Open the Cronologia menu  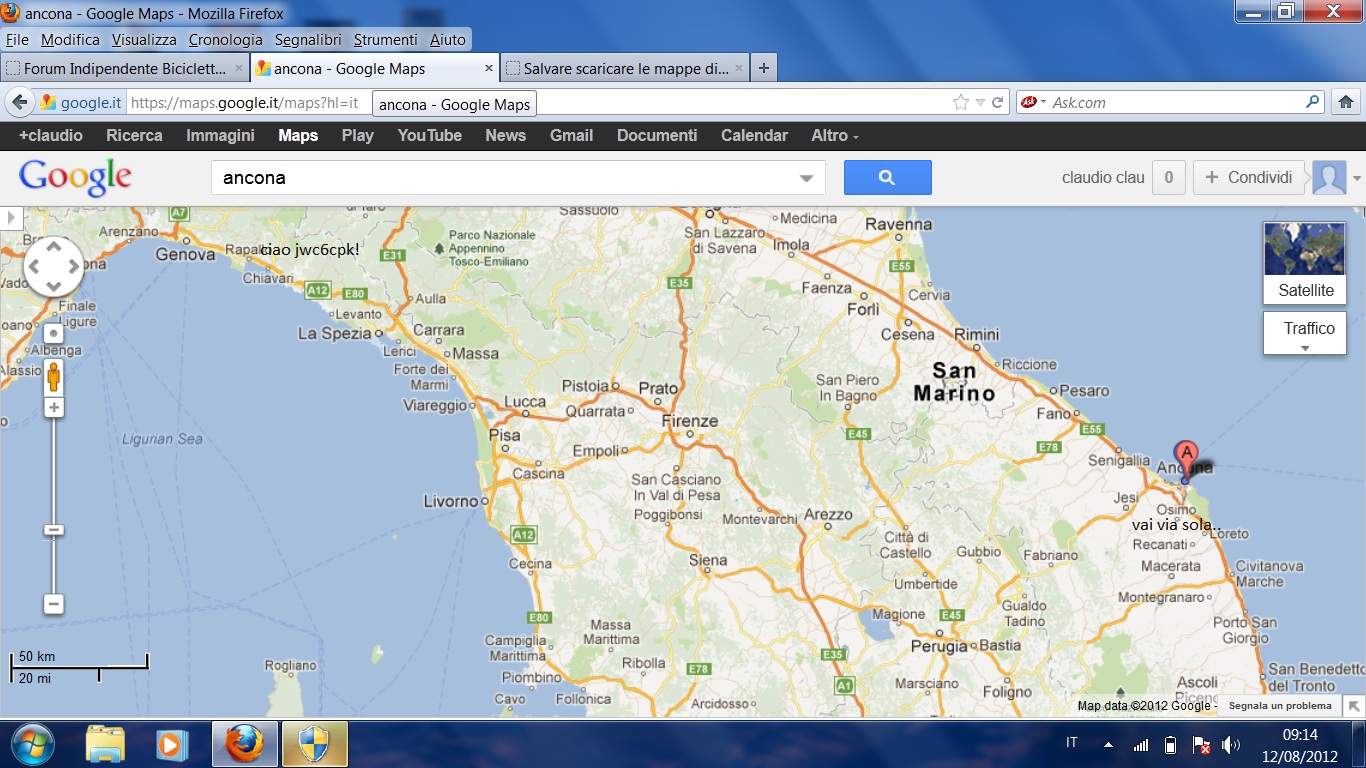click(226, 40)
